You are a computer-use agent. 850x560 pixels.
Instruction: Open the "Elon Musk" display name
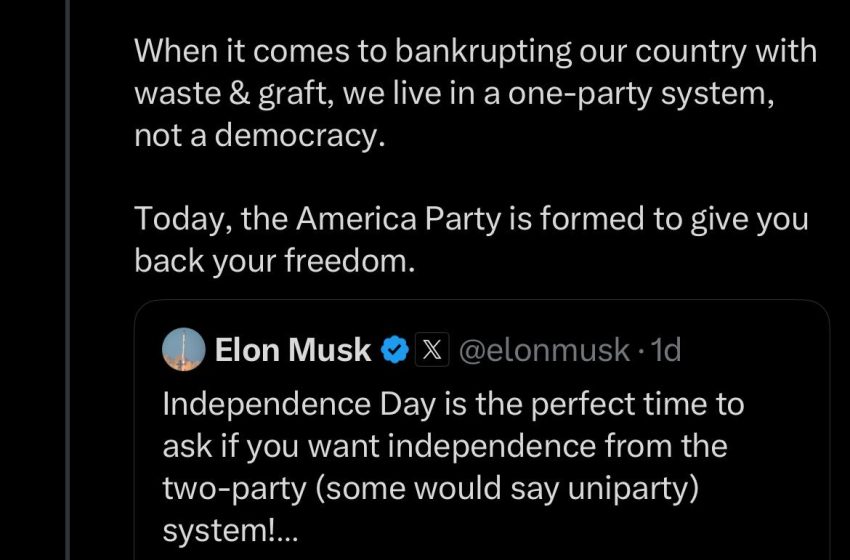(292, 350)
